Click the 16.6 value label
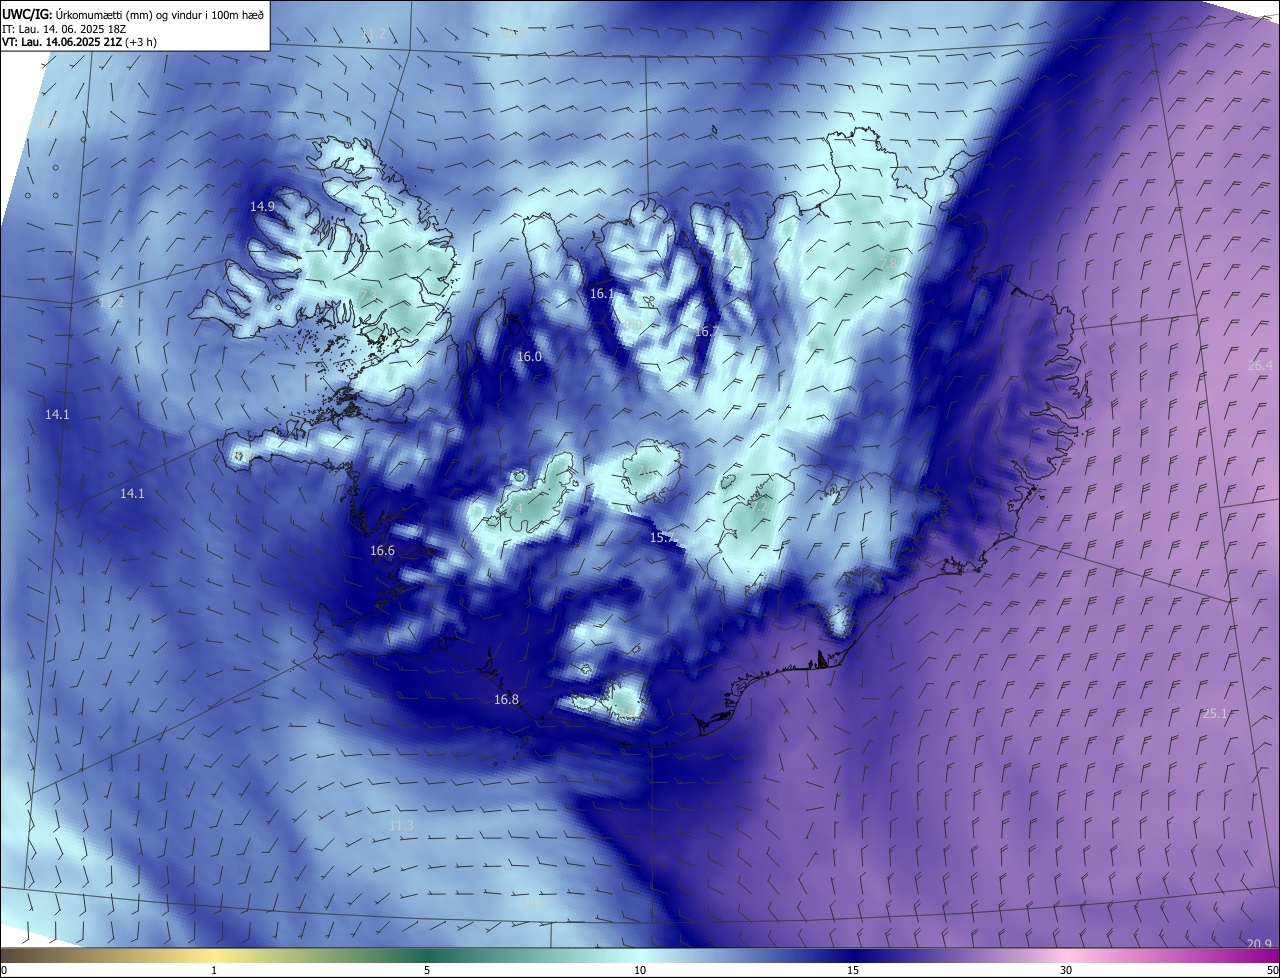 click(382, 551)
